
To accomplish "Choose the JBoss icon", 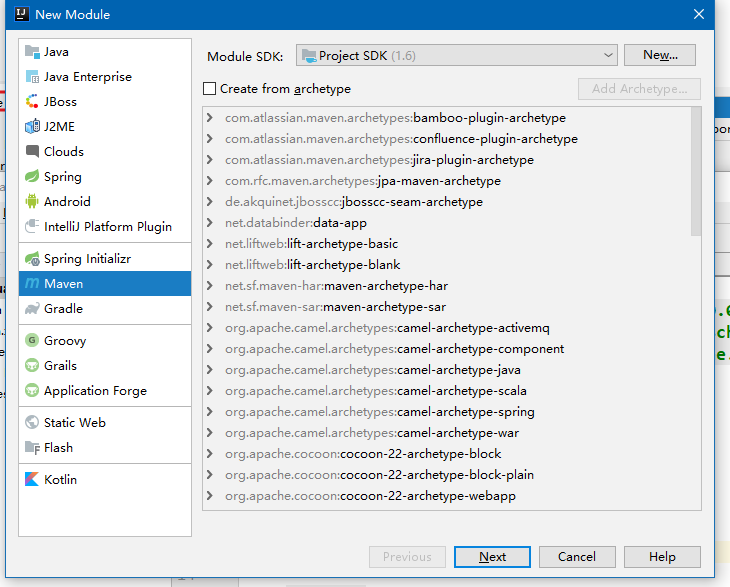I will coord(32,101).
